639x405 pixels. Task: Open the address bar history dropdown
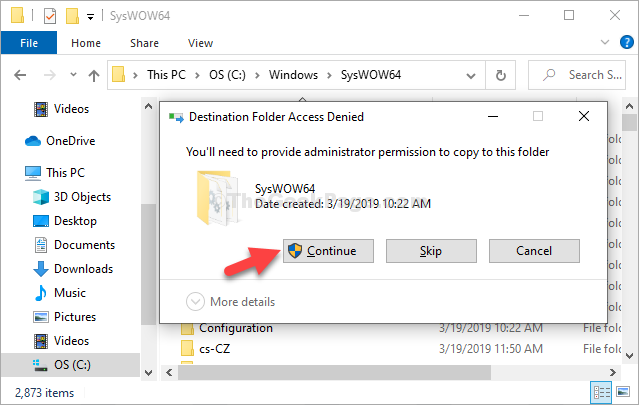[x=471, y=76]
